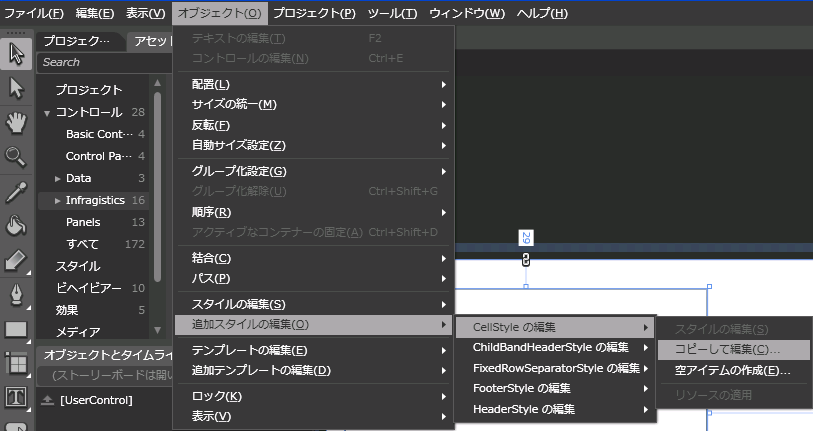Select the Pen tool
This screenshot has width=813, height=431.
point(15,294)
